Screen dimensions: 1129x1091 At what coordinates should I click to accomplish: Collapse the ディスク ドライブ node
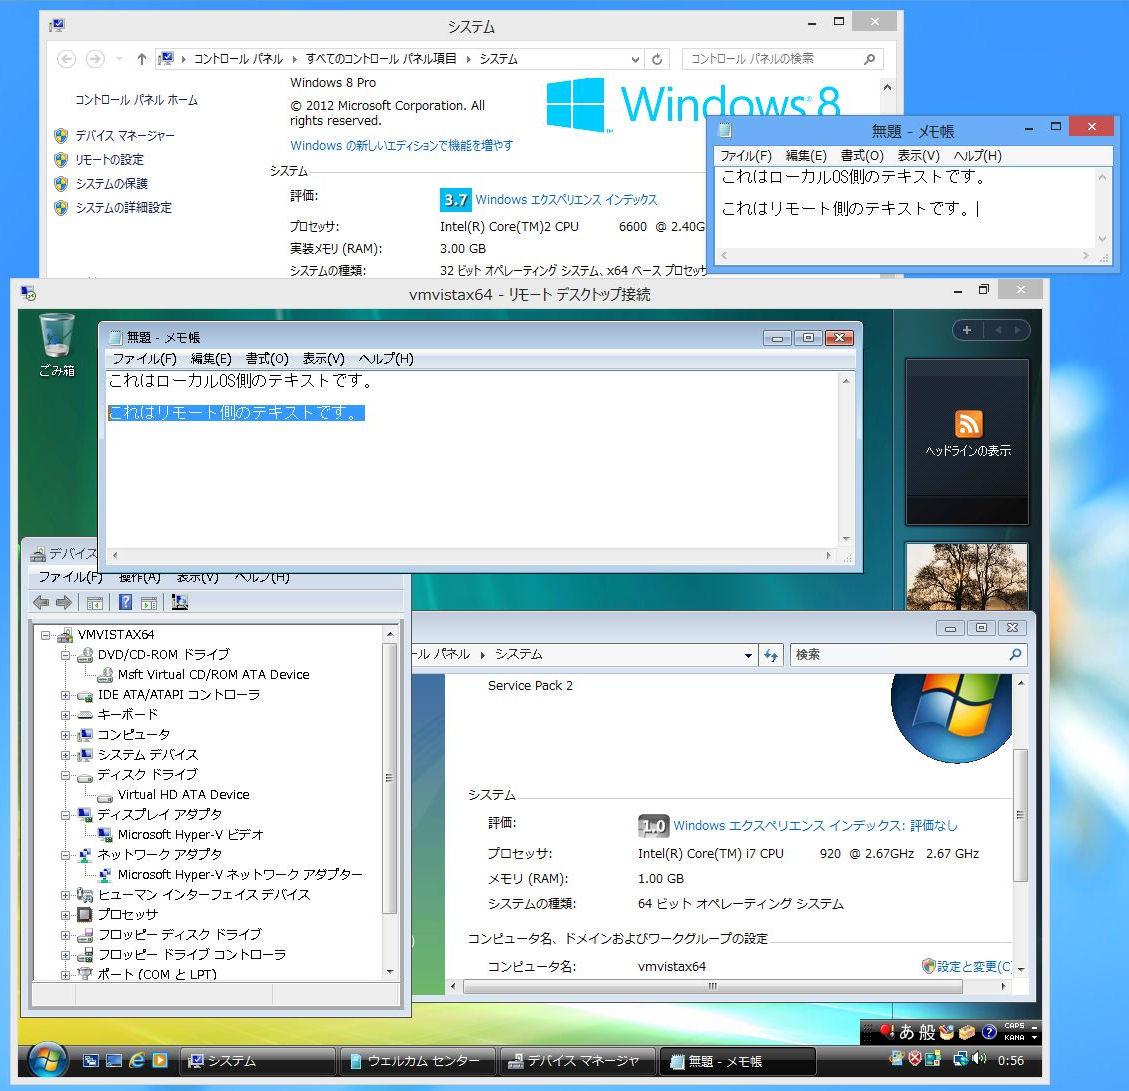[66, 776]
